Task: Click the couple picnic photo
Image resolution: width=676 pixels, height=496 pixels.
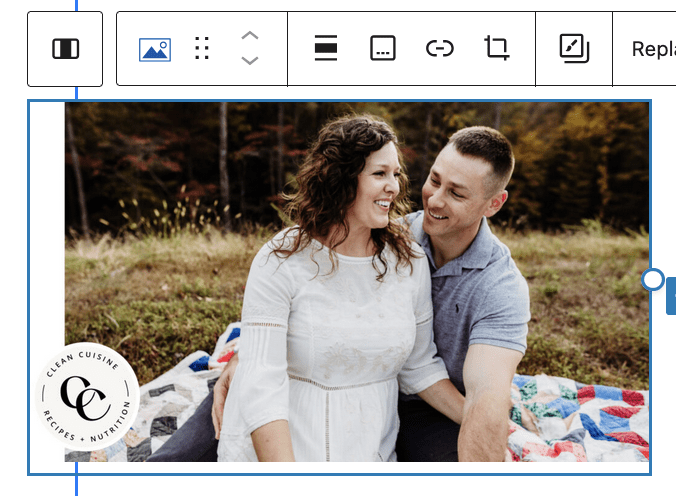Action: 357,282
